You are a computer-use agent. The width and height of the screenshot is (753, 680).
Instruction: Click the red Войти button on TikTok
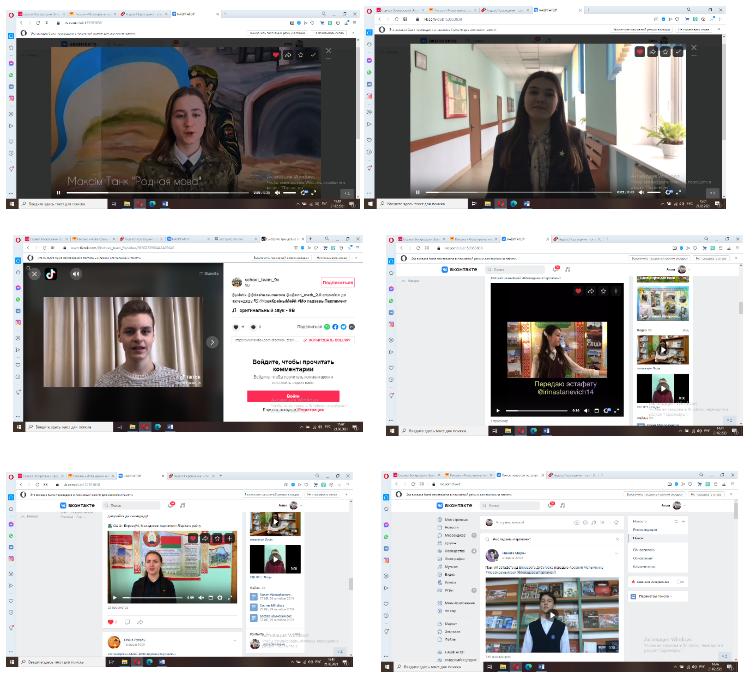(293, 396)
